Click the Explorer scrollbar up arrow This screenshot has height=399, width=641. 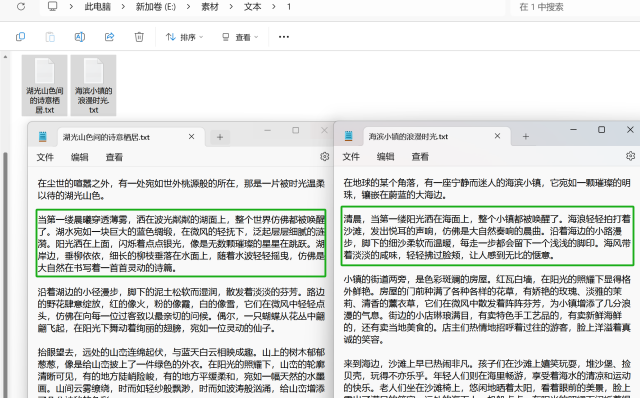coord(5,57)
